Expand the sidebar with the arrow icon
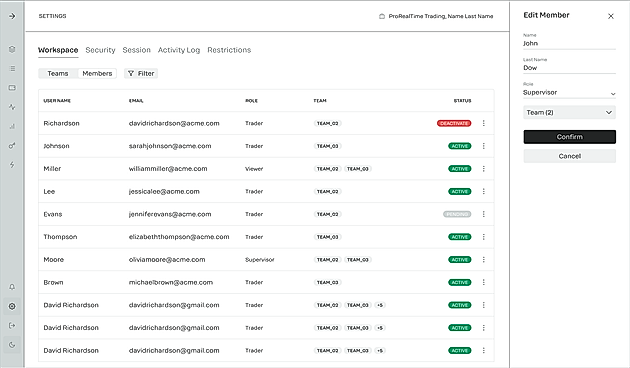 tap(12, 16)
